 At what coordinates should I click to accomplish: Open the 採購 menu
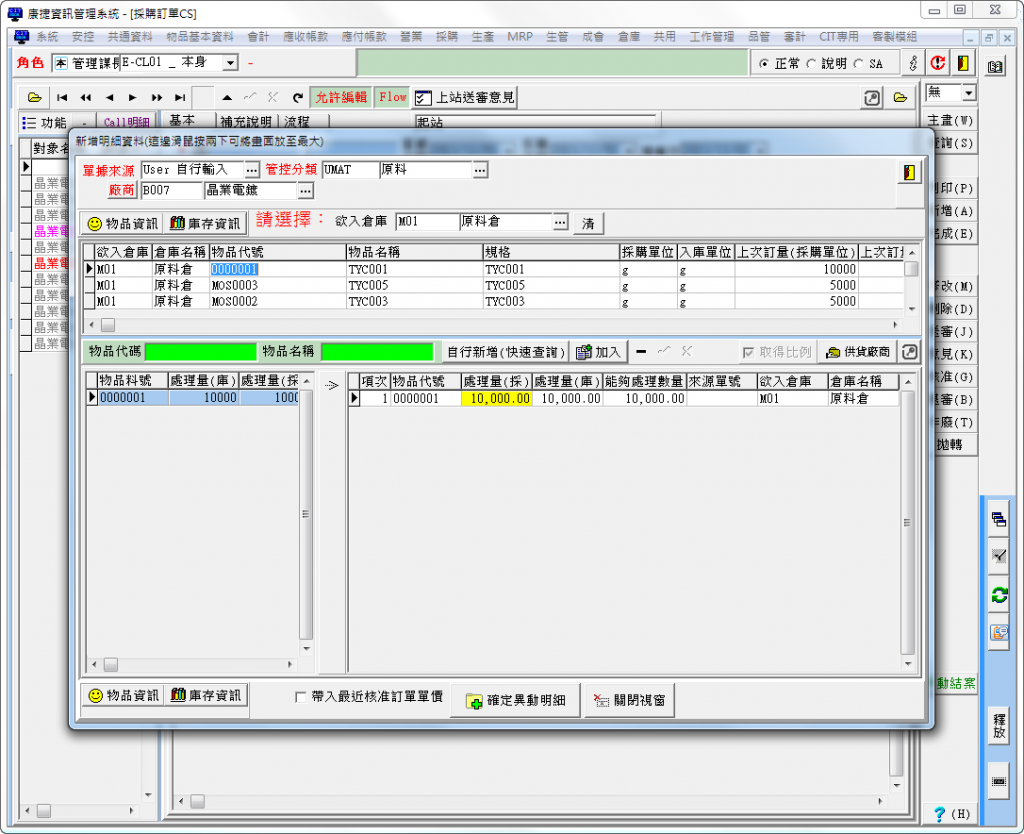click(446, 36)
